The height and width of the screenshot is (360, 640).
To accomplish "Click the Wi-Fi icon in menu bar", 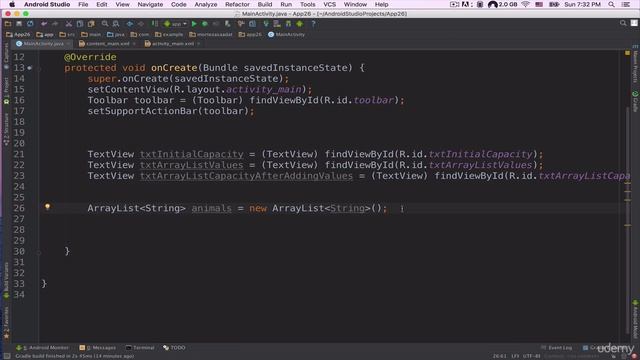I will pos(525,4).
